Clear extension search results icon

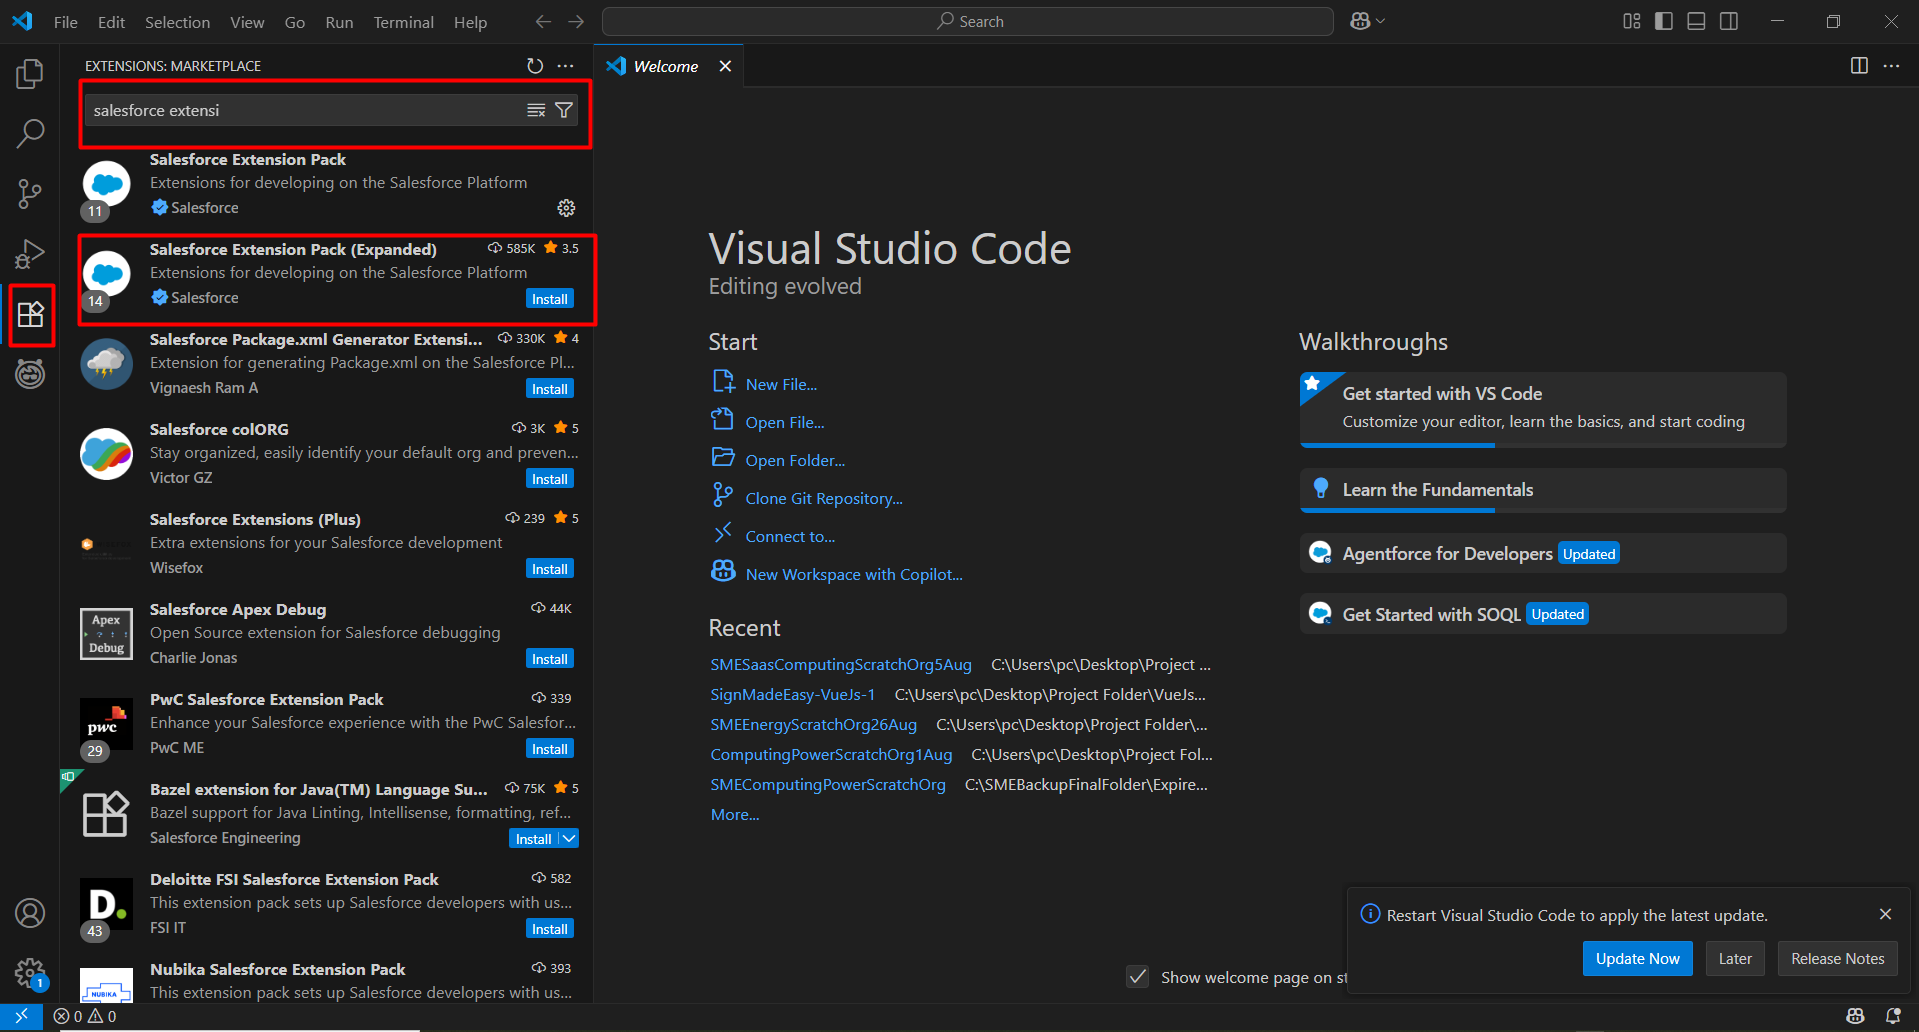point(536,110)
